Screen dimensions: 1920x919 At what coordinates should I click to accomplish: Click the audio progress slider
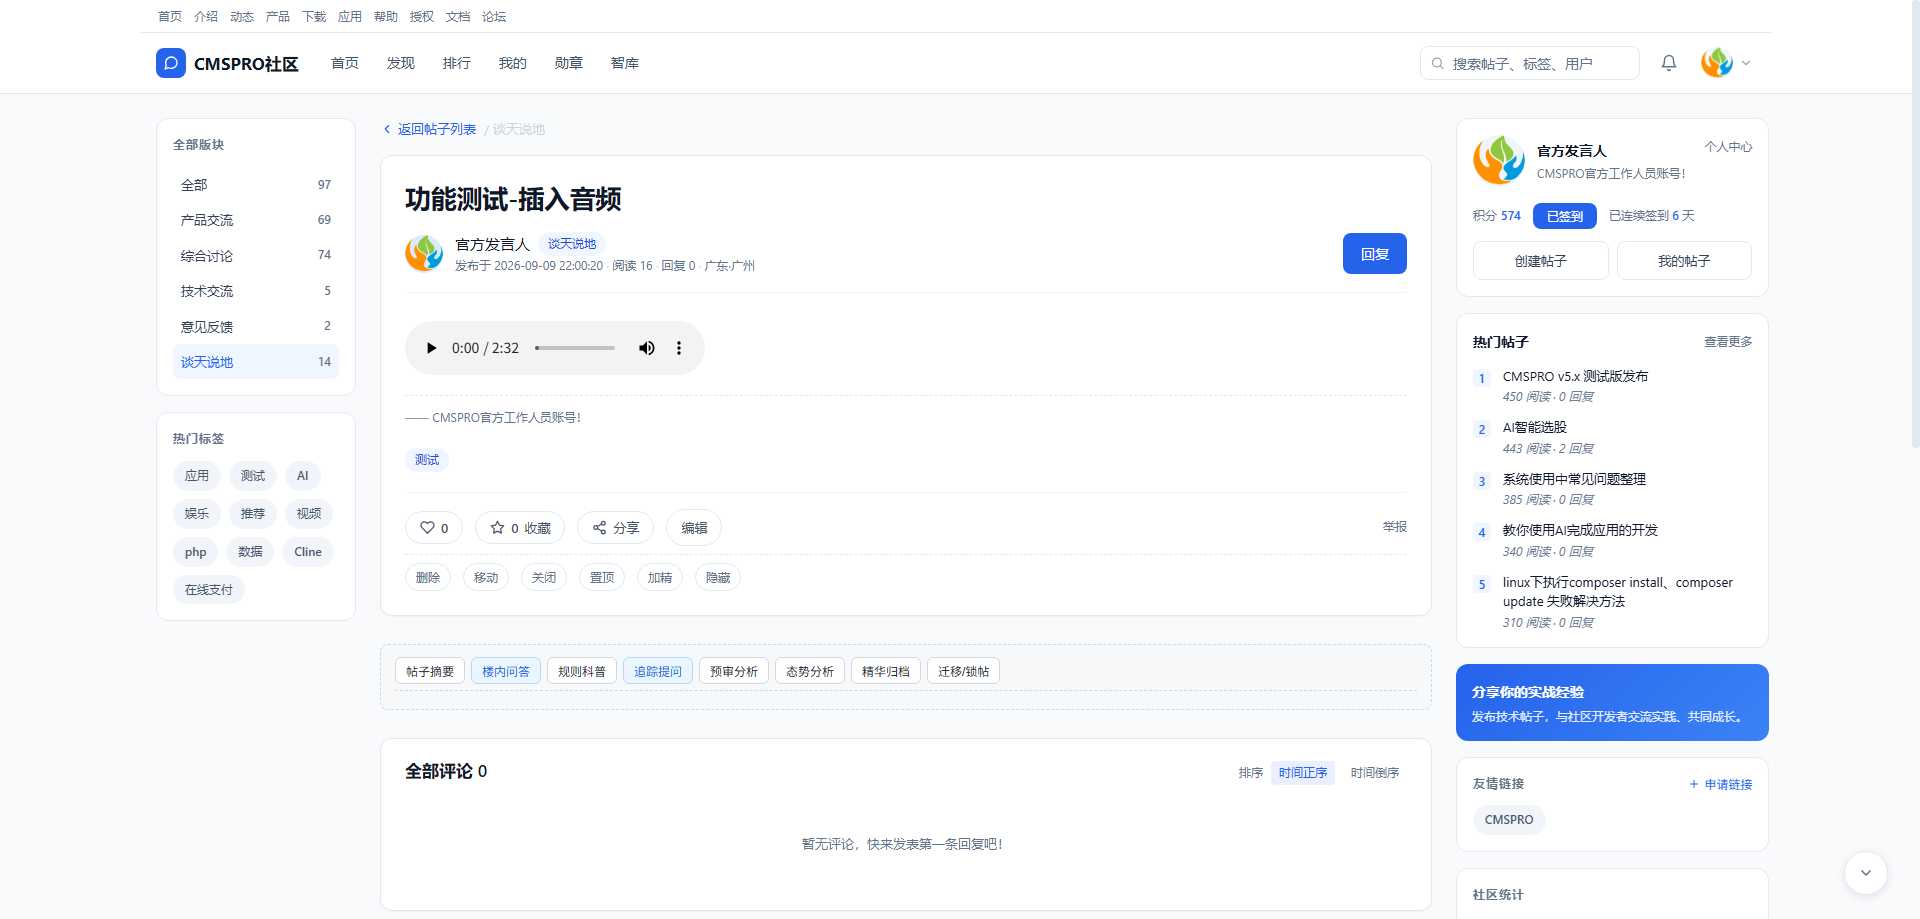click(x=575, y=348)
